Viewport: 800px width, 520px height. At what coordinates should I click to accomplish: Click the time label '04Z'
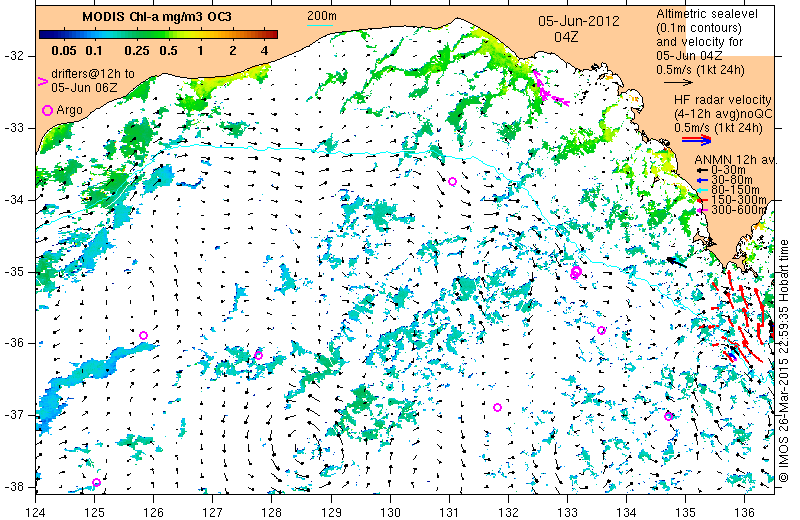click(x=566, y=37)
